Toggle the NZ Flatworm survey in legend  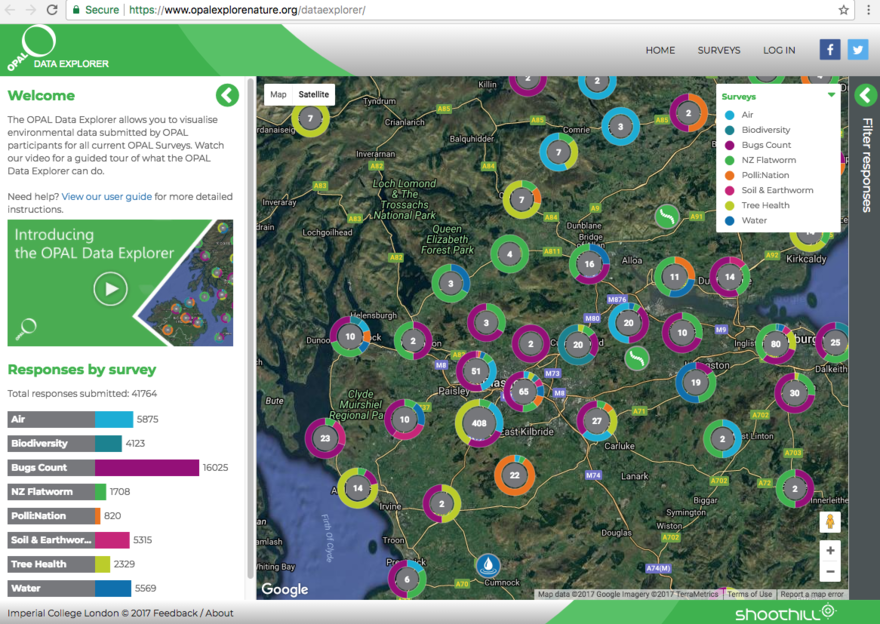click(x=760, y=160)
